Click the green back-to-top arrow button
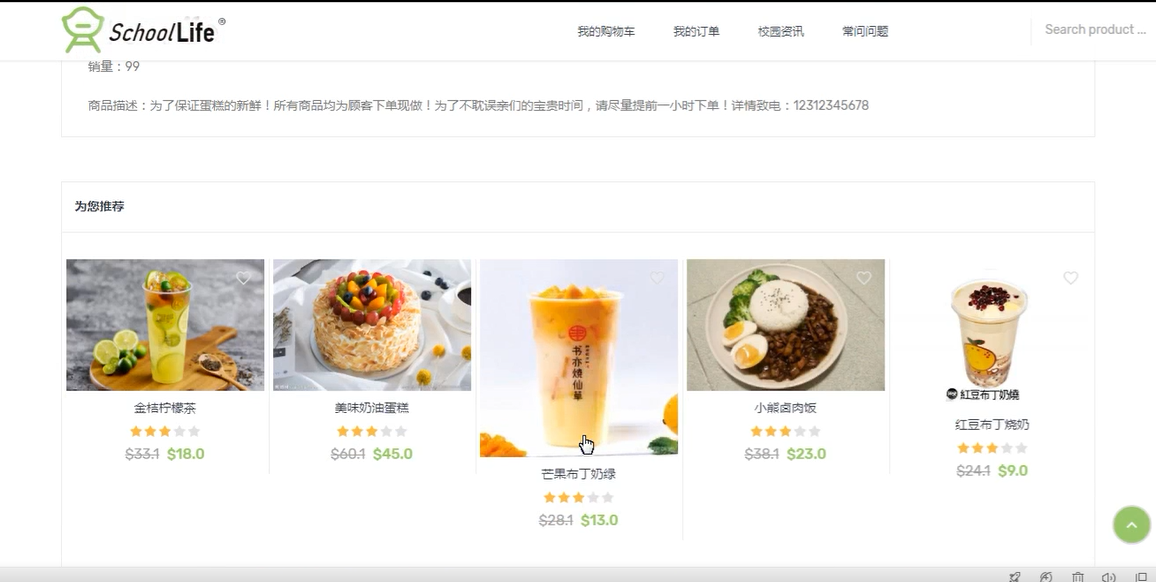1156x582 pixels. click(x=1132, y=524)
